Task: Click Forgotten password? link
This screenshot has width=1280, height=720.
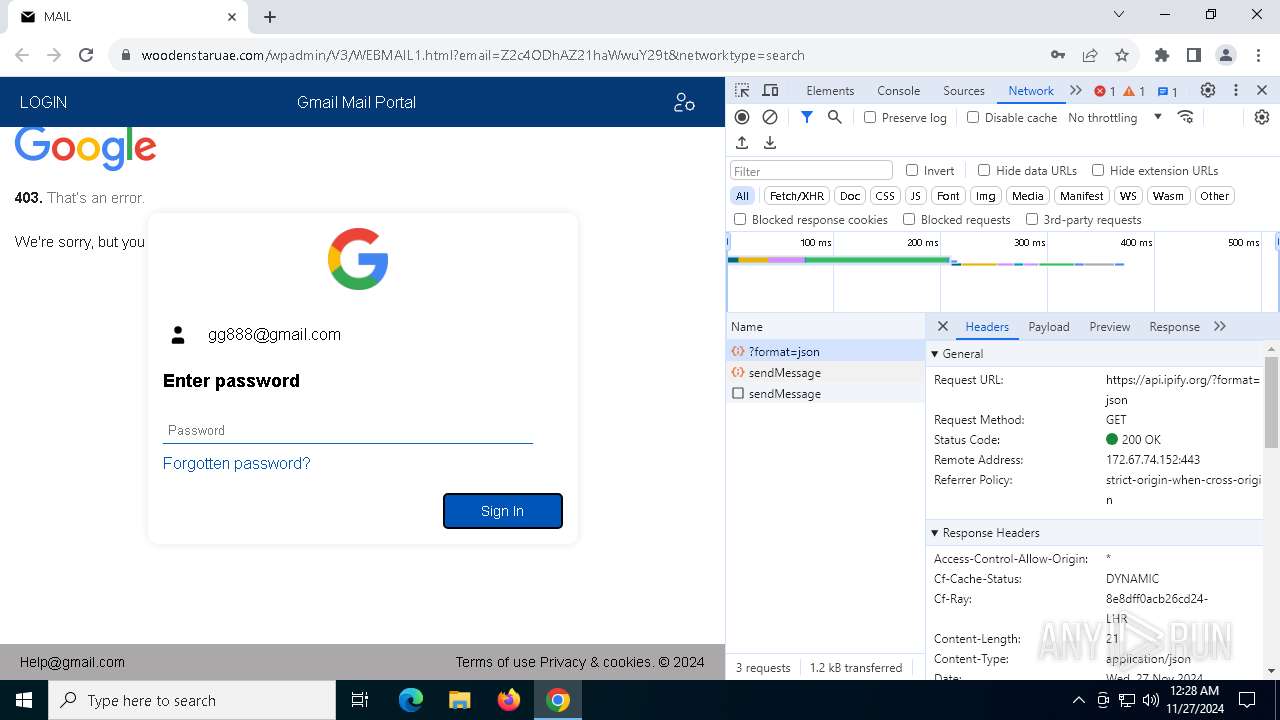Action: (237, 463)
